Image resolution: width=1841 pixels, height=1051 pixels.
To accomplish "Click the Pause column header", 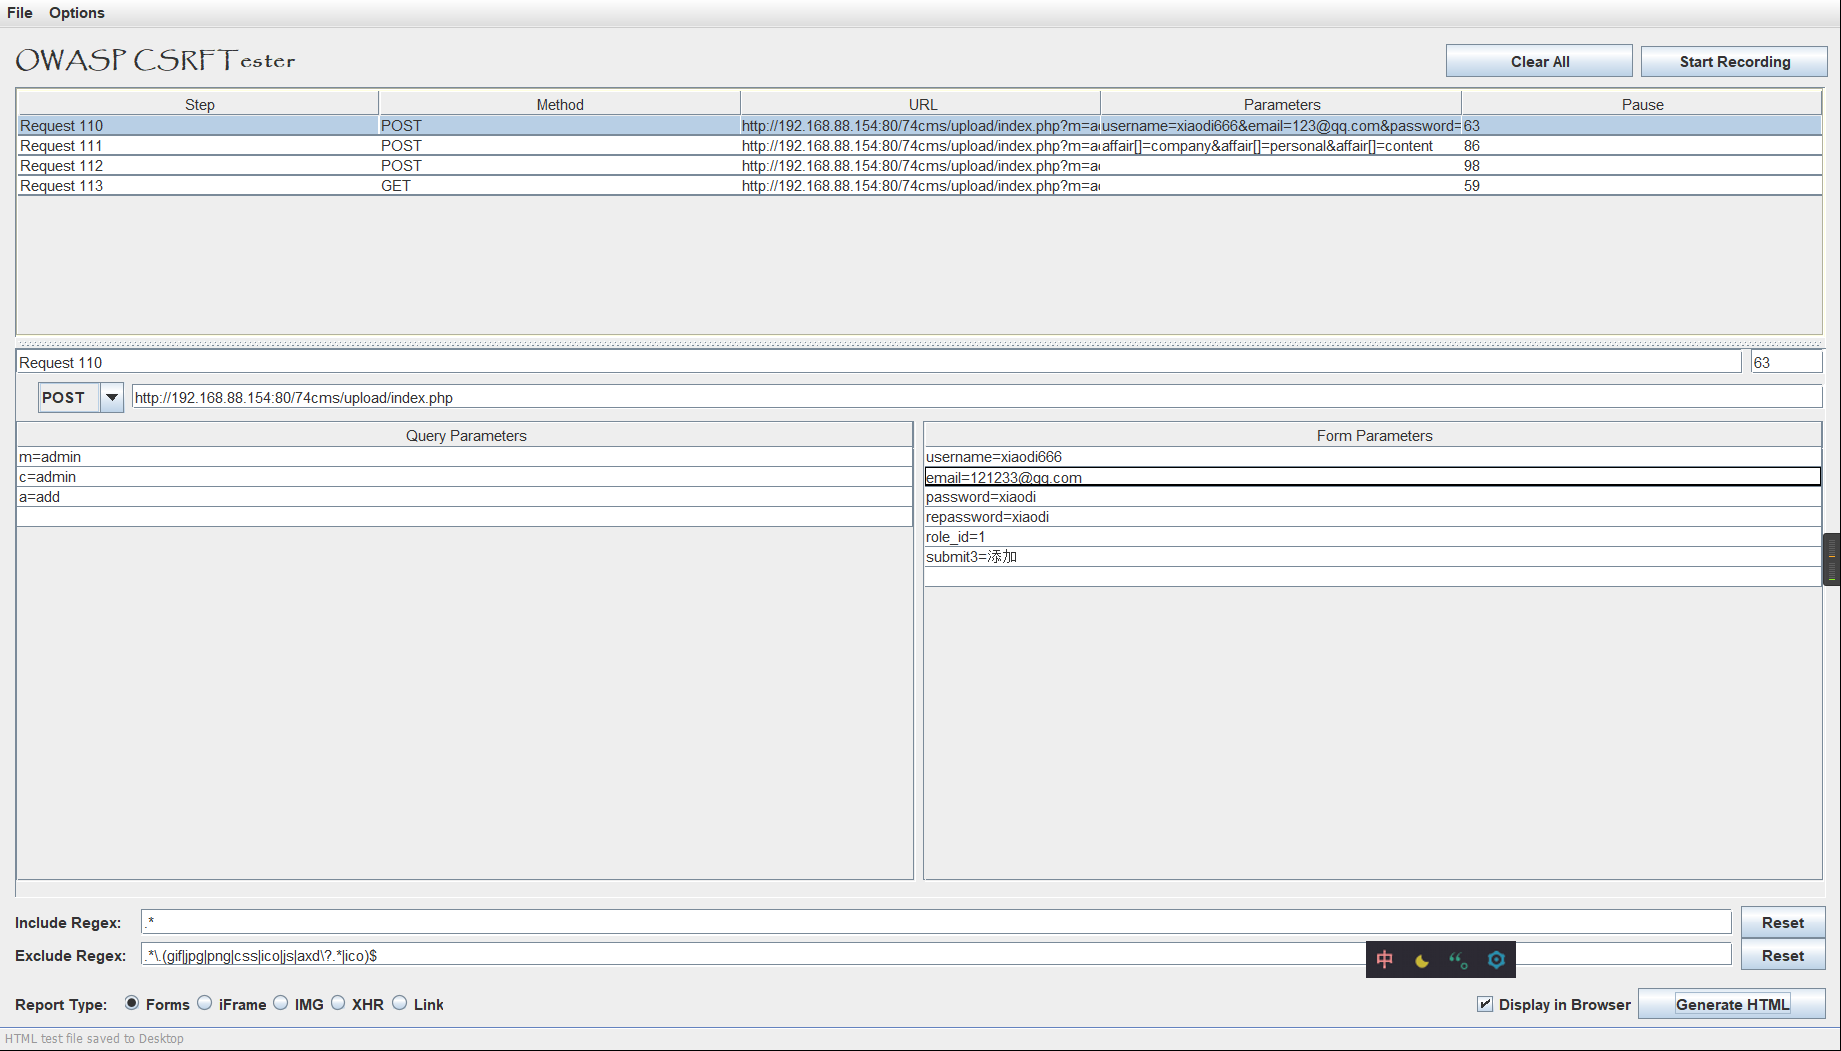I will point(1642,104).
